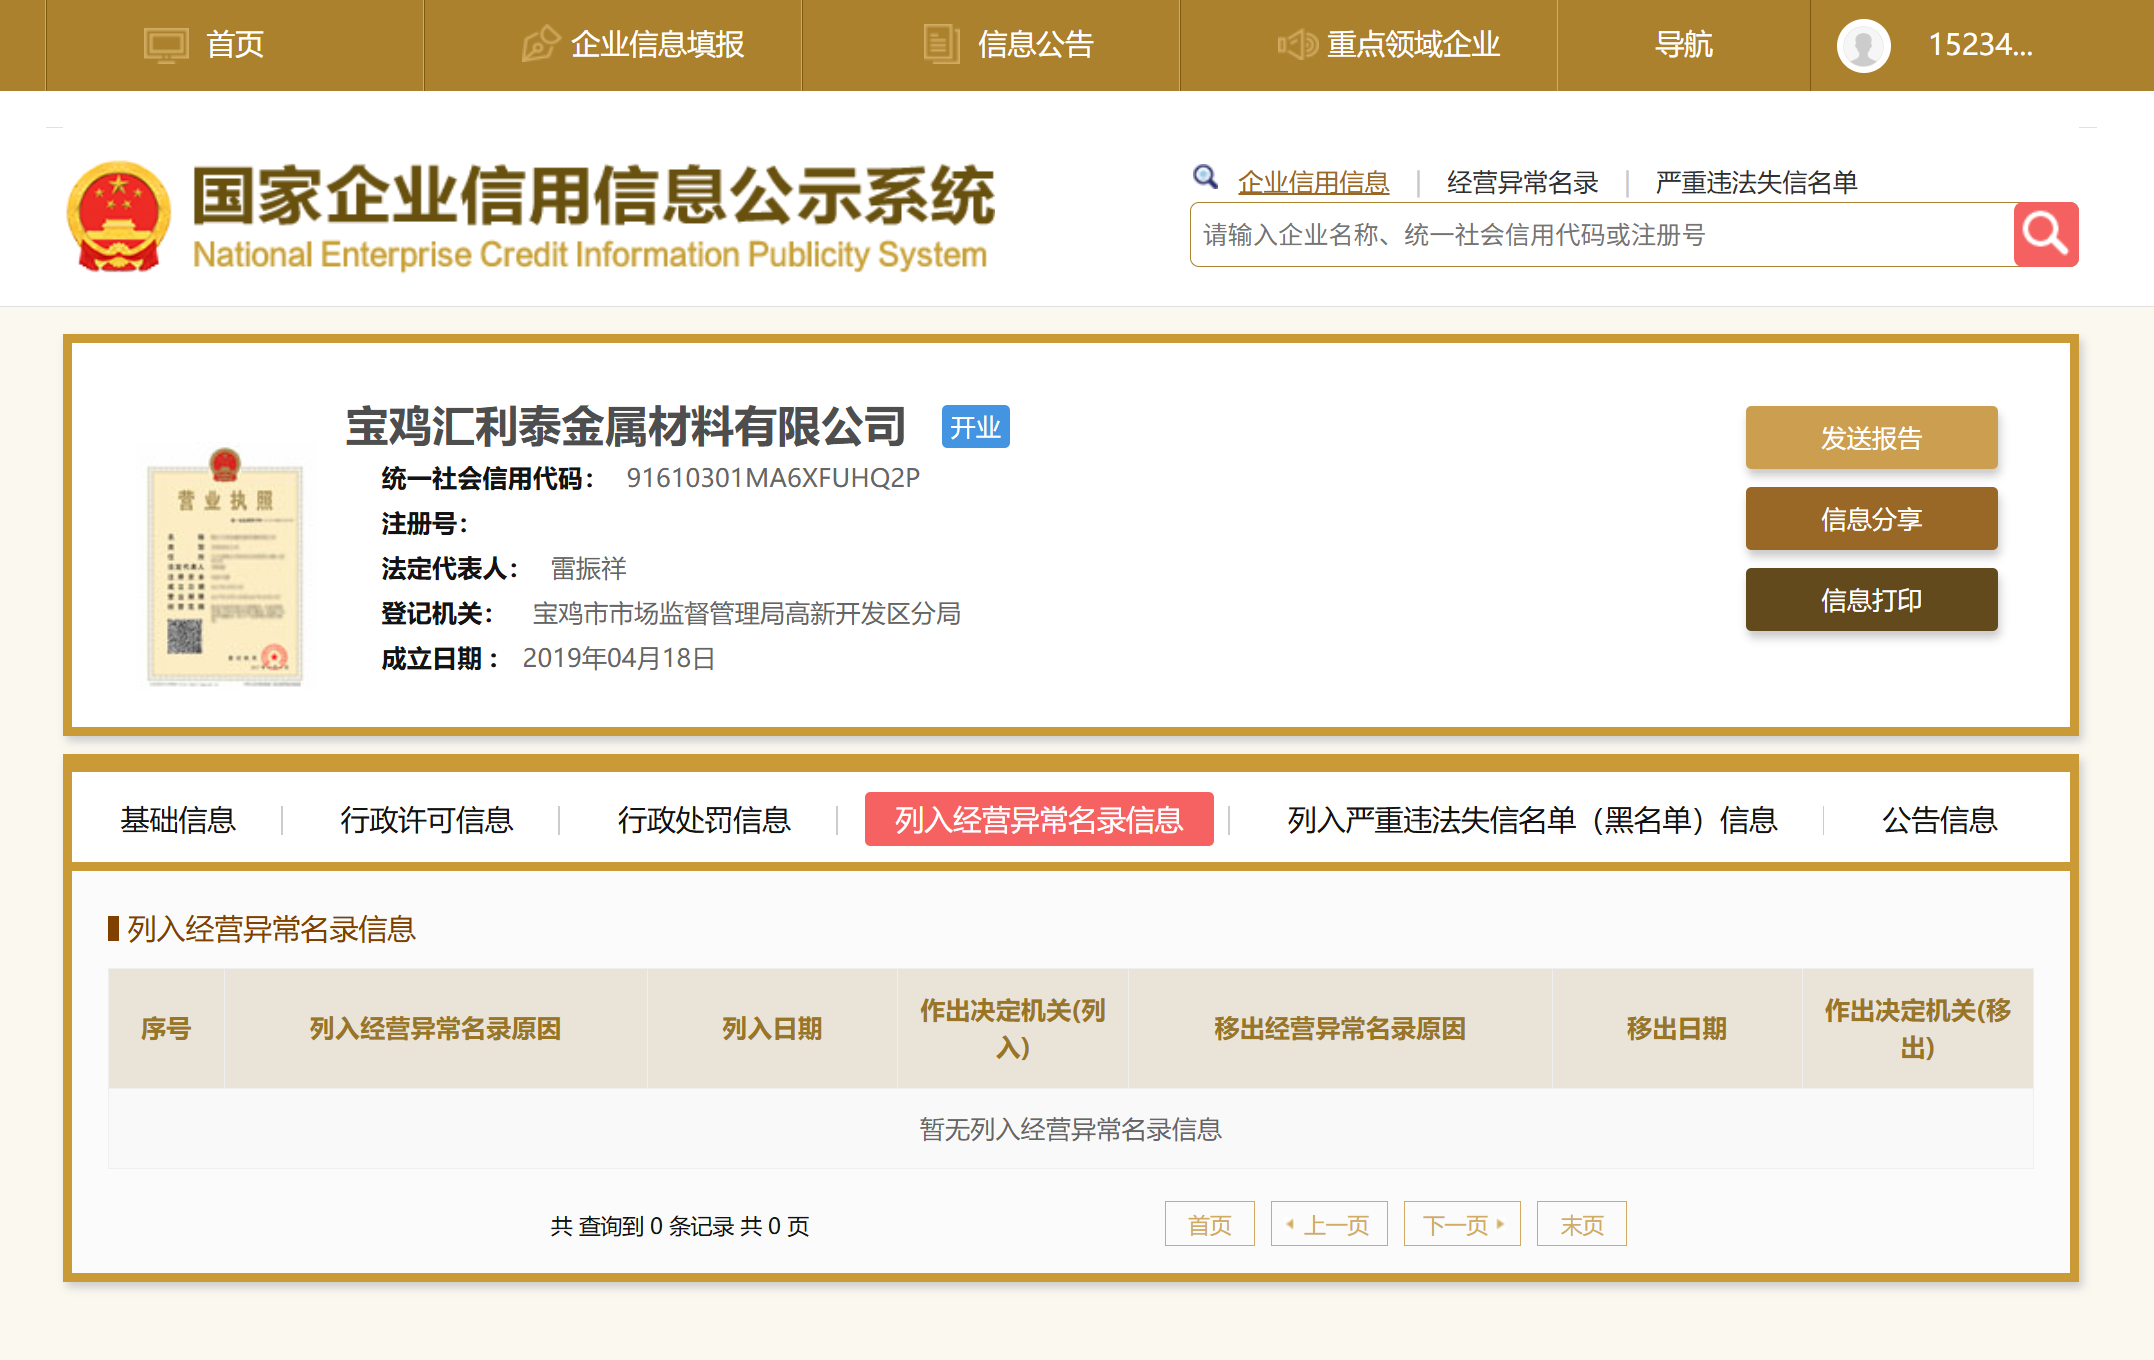This screenshot has height=1360, width=2154.
Task: Open 列入严重违法失信名单(黑名单)信息 tab
Action: pyautogui.click(x=1531, y=820)
